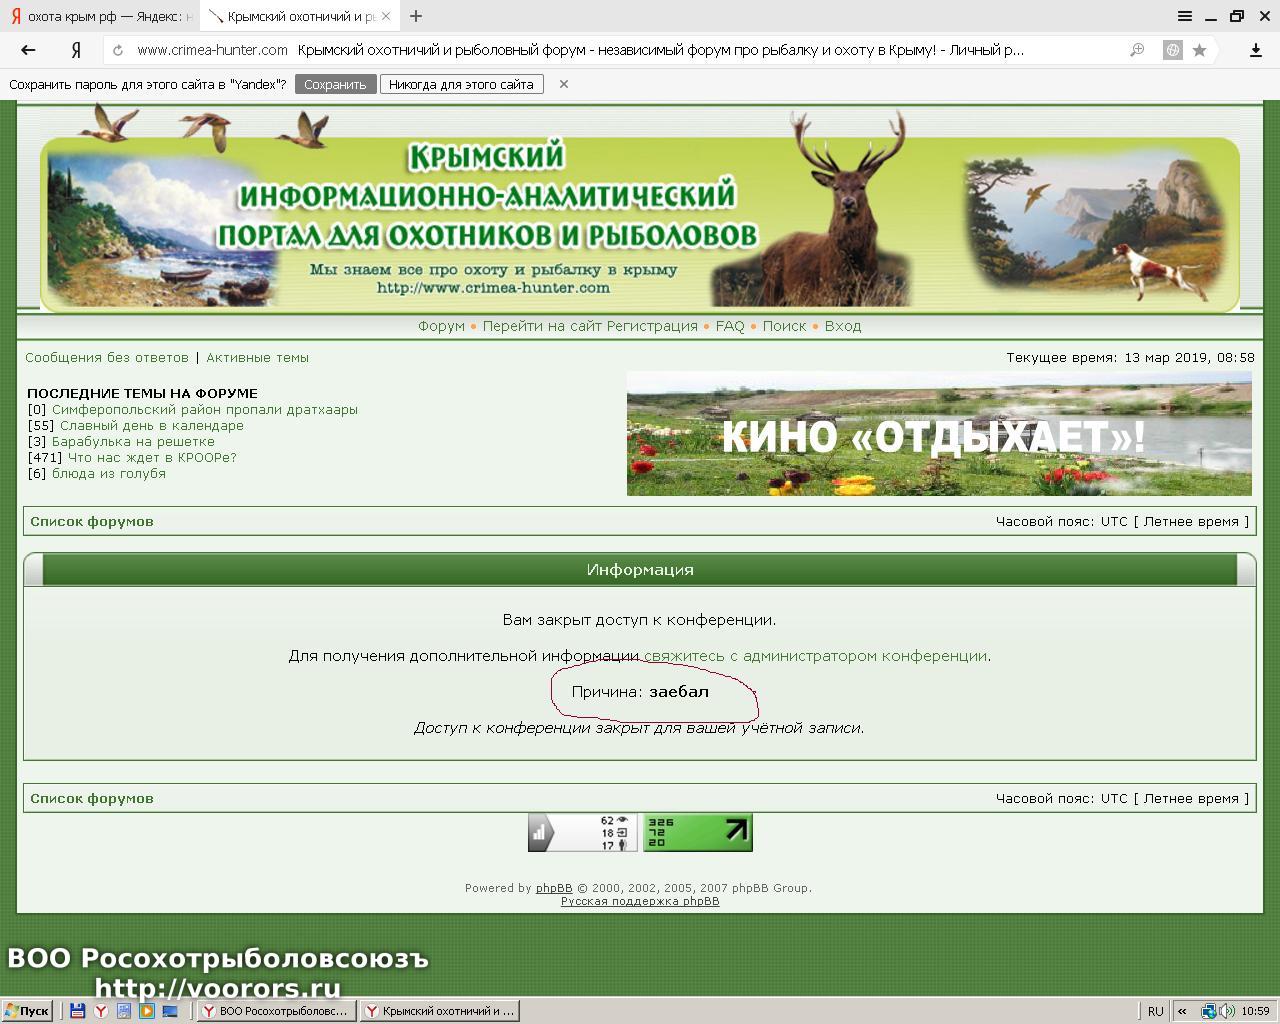Expand hidden tray icons with the chevron
1280x1024 pixels.
[x=1182, y=1011]
